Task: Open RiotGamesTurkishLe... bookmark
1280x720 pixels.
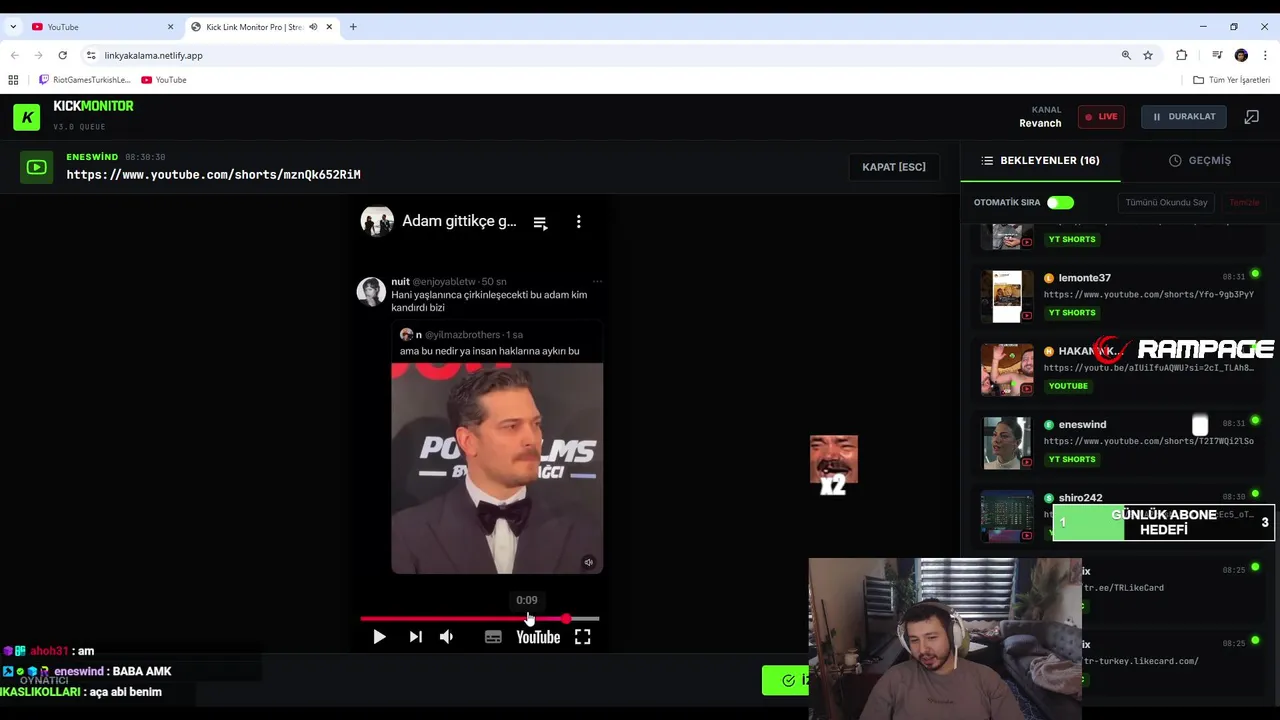Action: click(85, 80)
